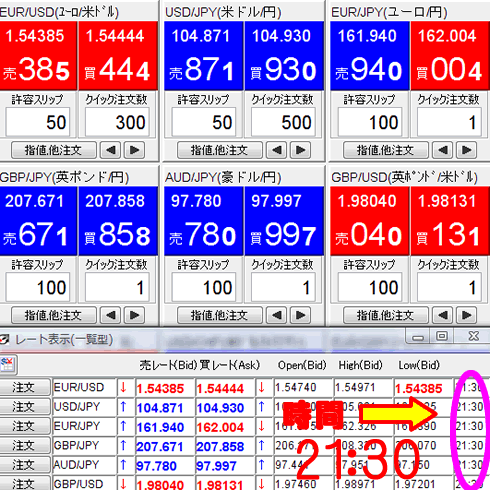Click the USD/JPY sell rate panel 104.871
This screenshot has width=490, height=490.
[x=204, y=56]
